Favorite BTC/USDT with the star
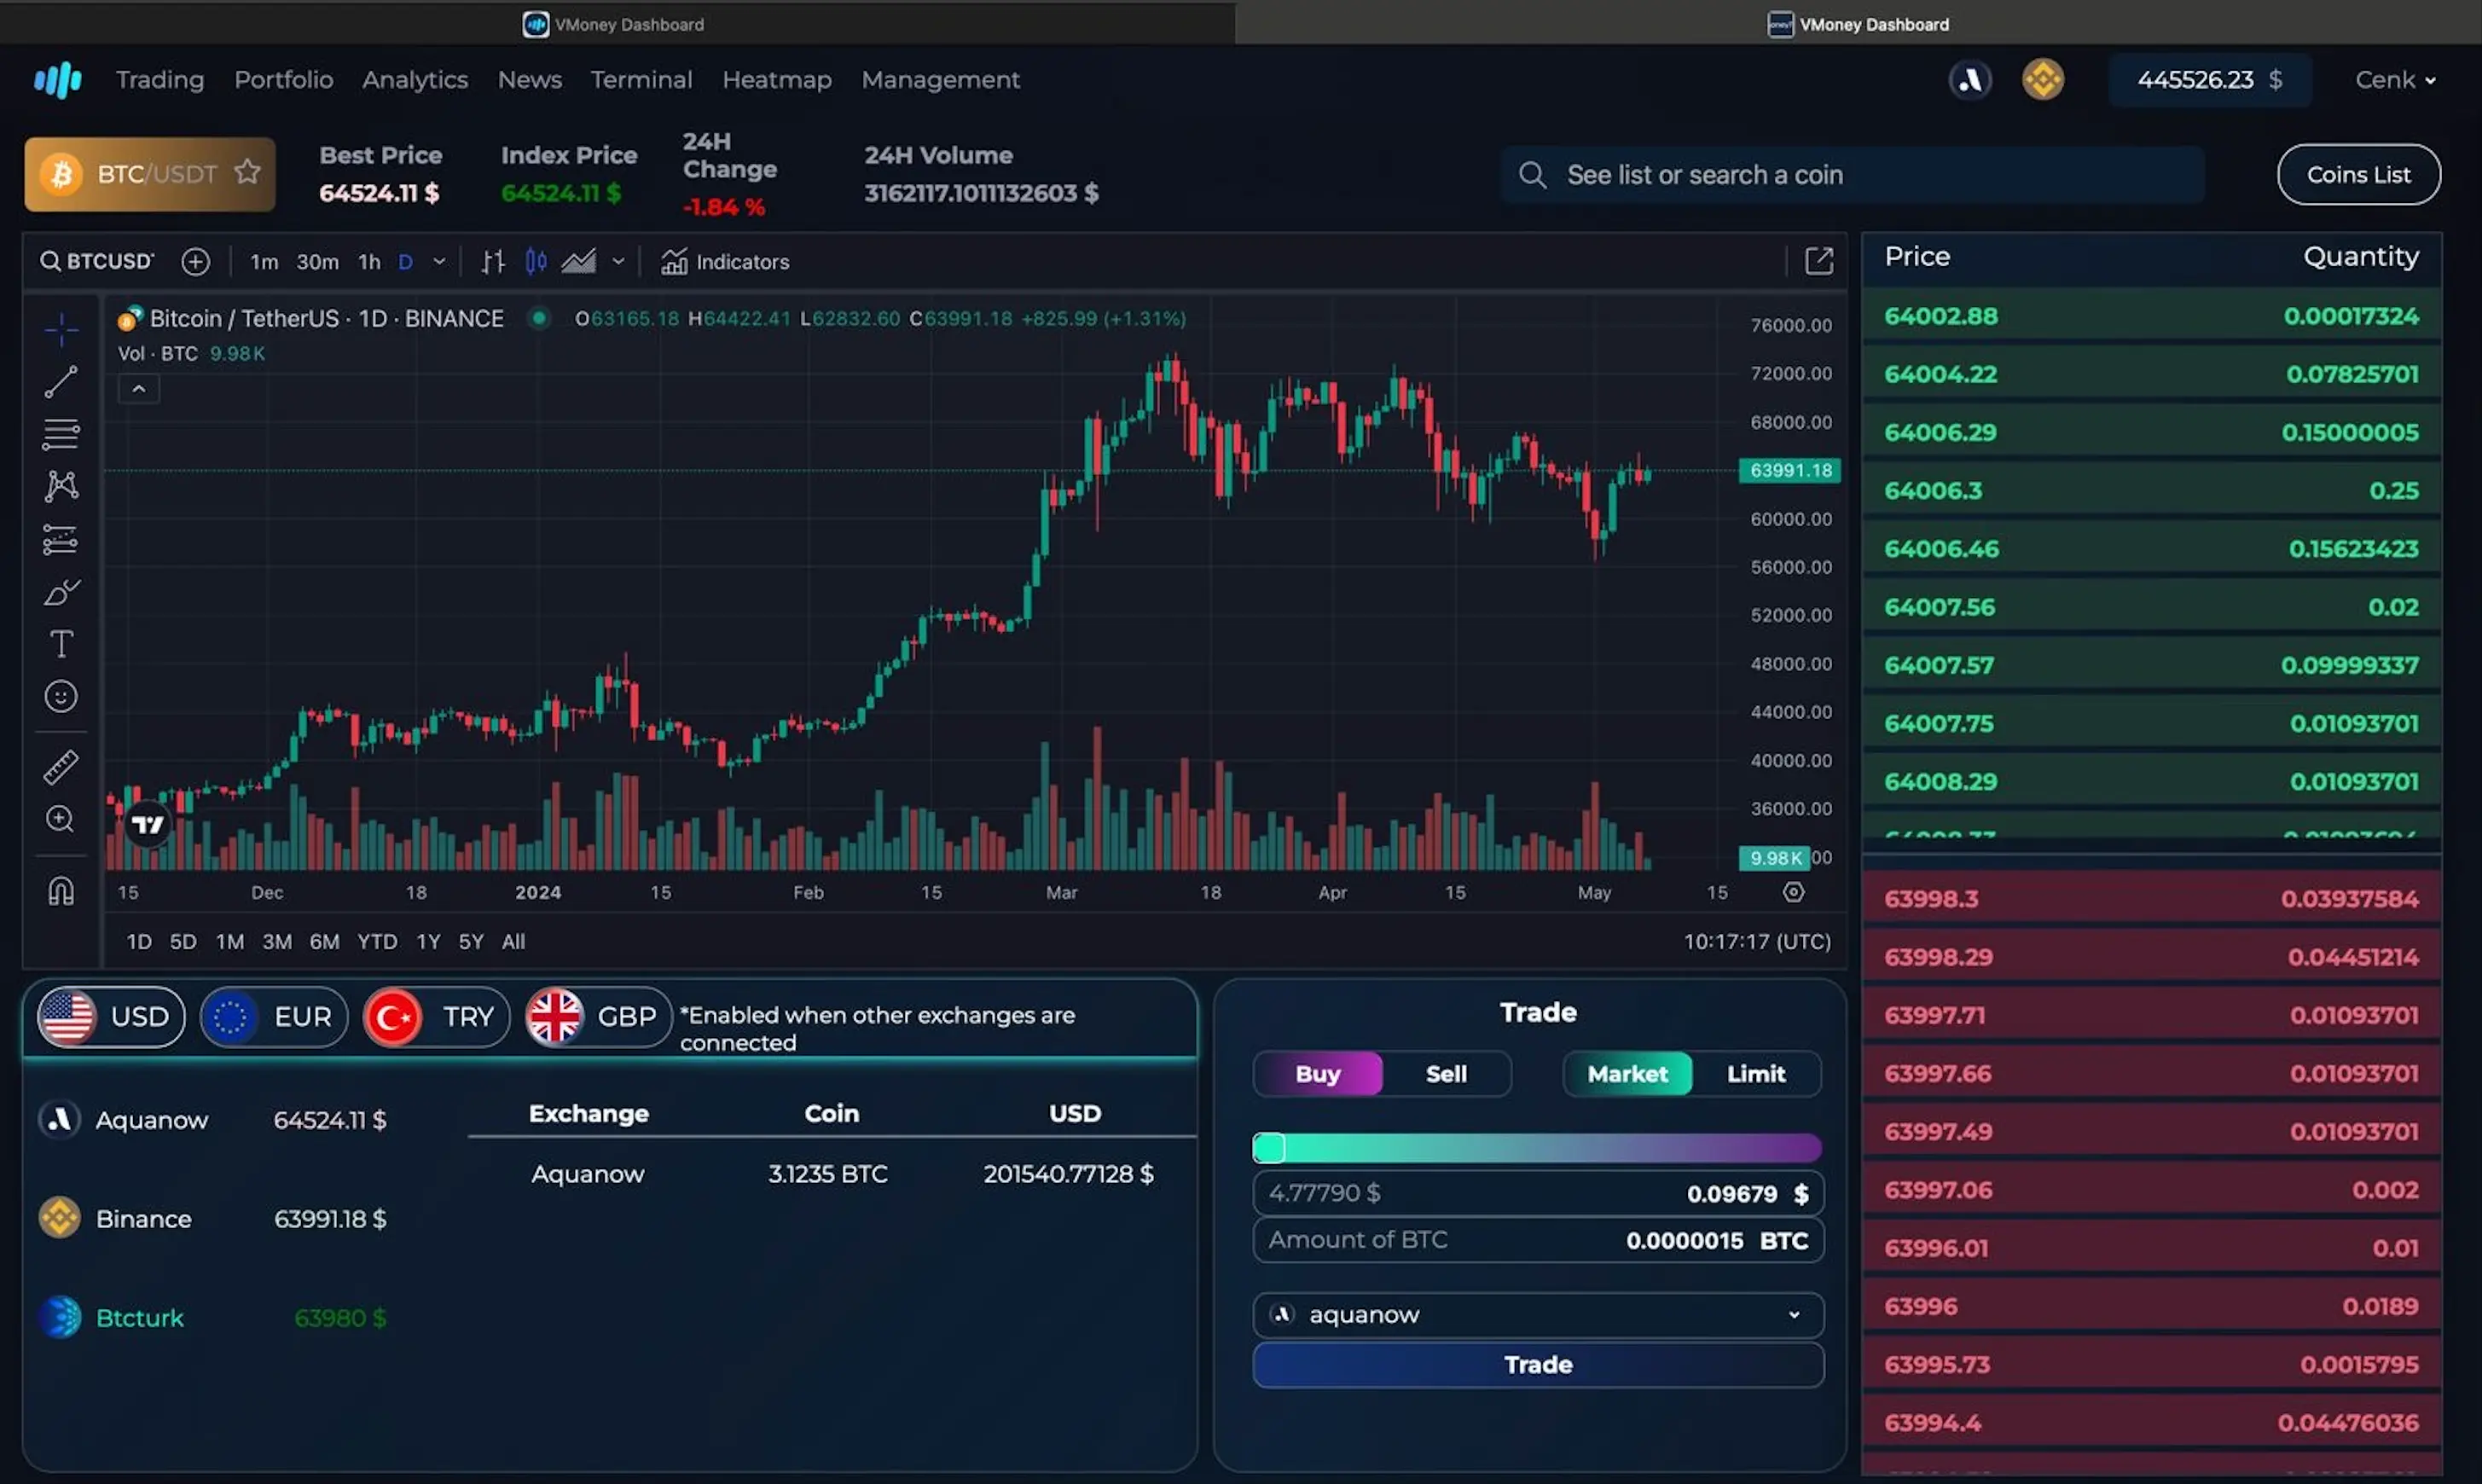This screenshot has height=1484, width=2482. pyautogui.click(x=247, y=173)
